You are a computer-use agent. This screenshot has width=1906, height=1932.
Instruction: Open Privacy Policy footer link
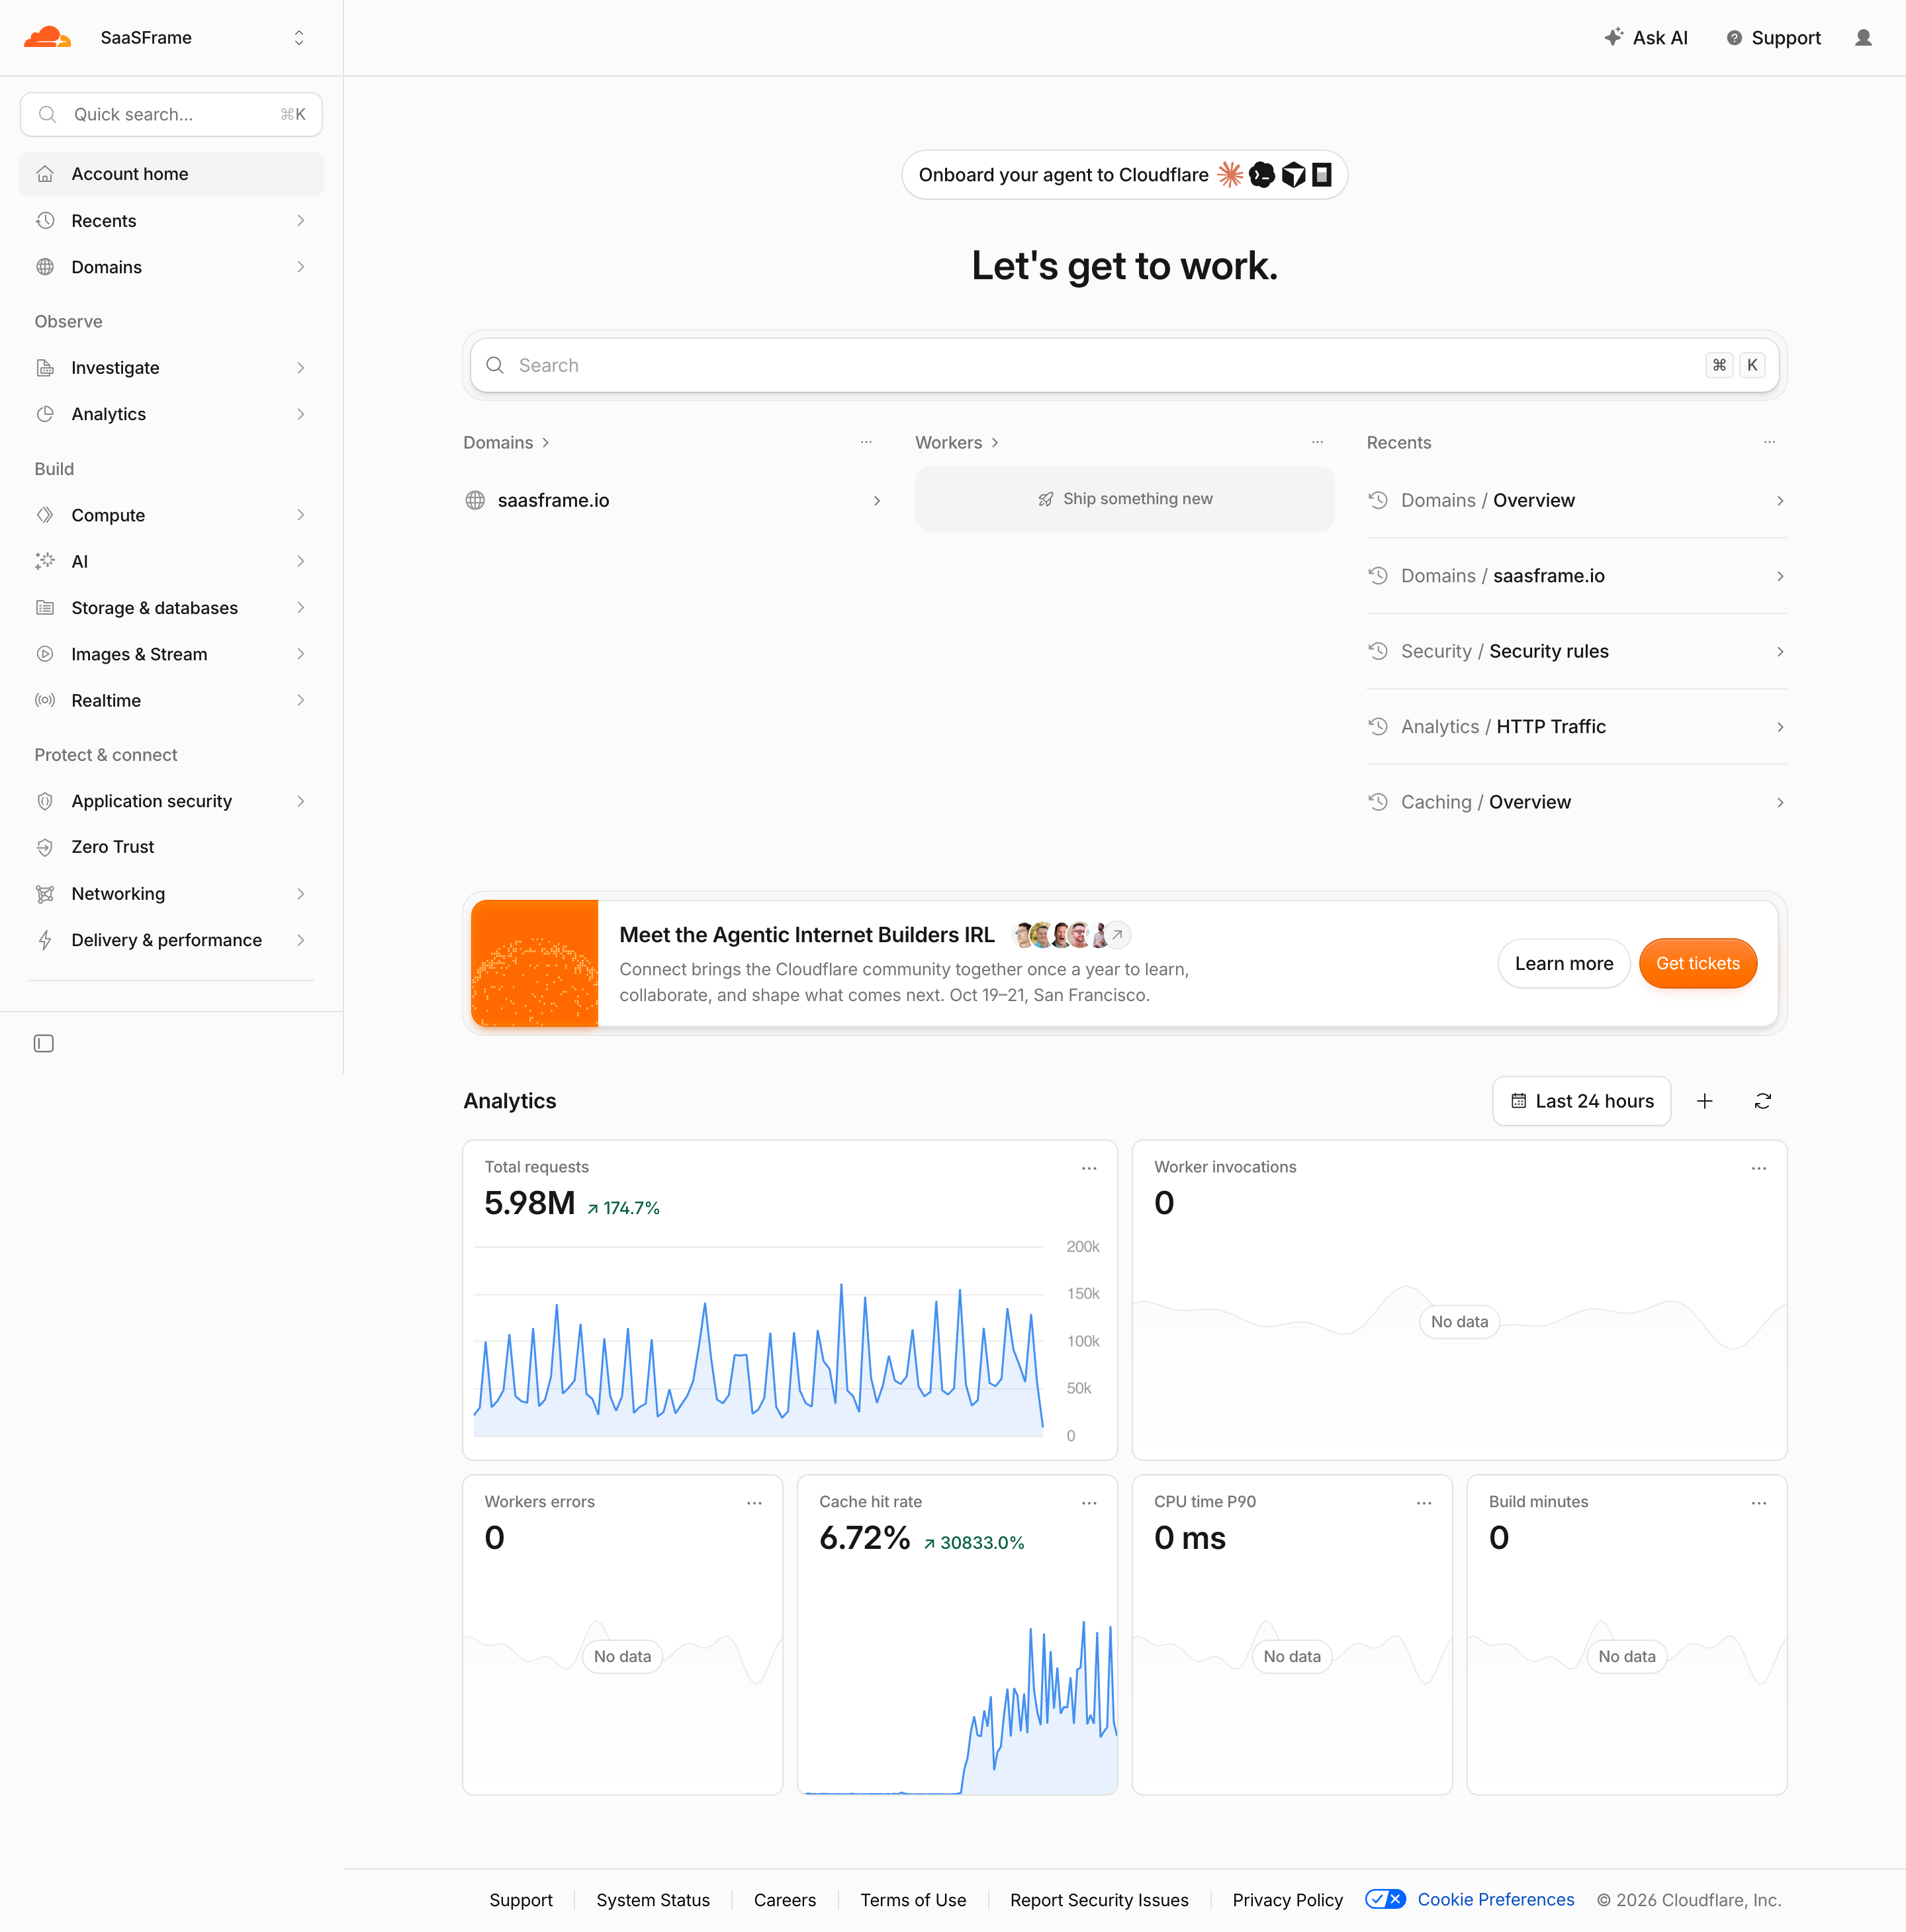coord(1287,1900)
